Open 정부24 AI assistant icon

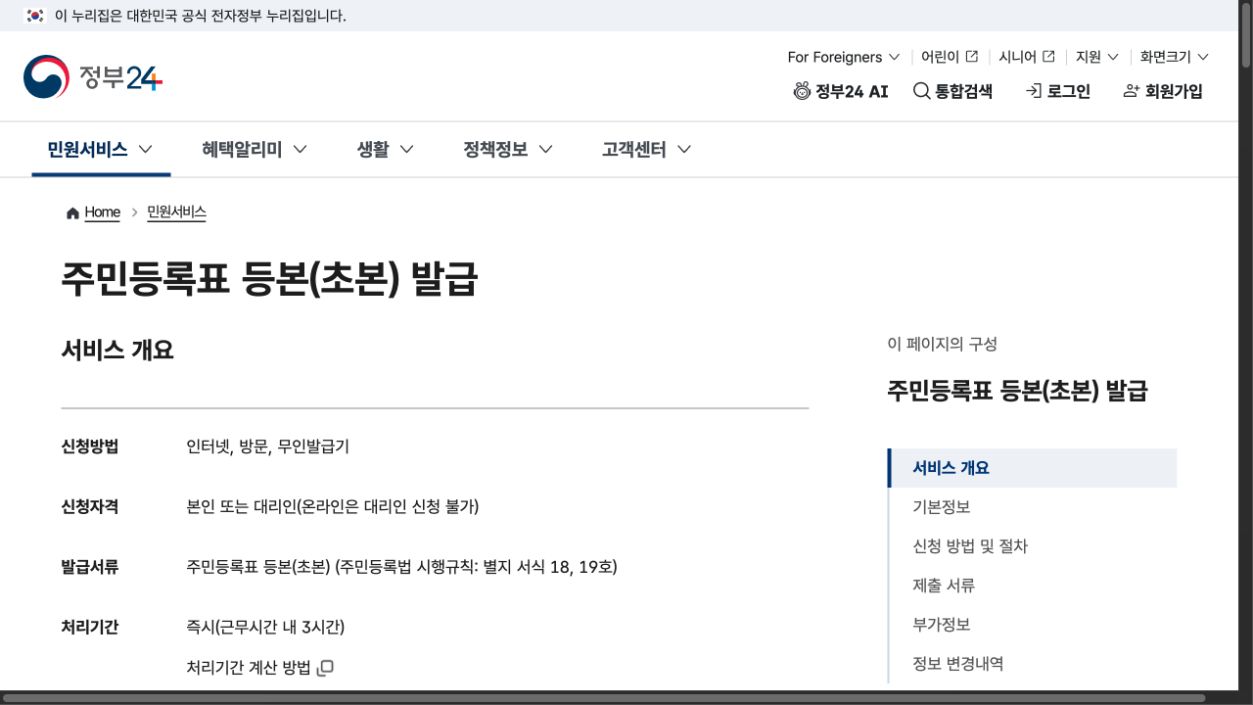click(x=802, y=92)
